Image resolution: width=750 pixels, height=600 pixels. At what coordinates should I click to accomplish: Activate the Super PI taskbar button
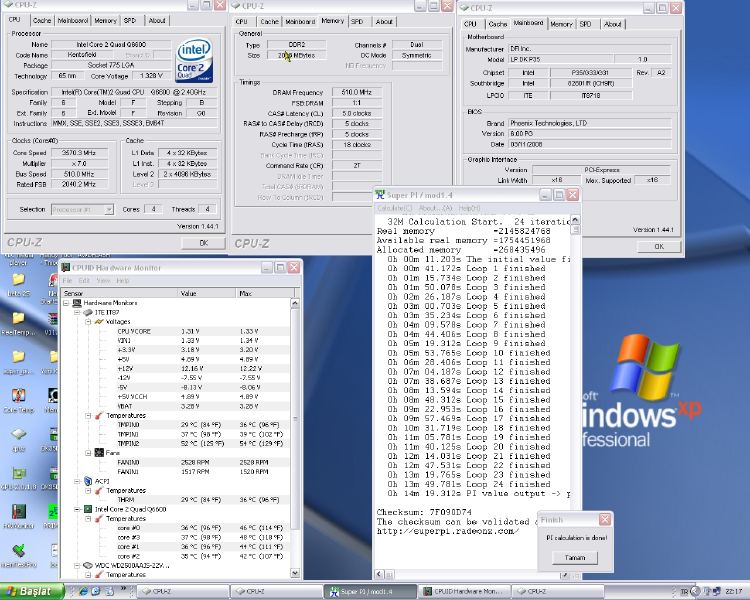click(x=370, y=591)
